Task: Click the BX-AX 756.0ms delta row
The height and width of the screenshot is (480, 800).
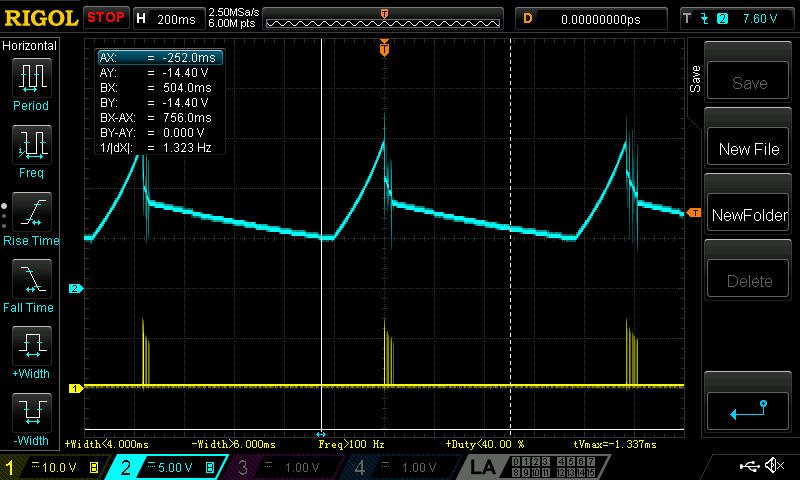Action: [x=160, y=118]
